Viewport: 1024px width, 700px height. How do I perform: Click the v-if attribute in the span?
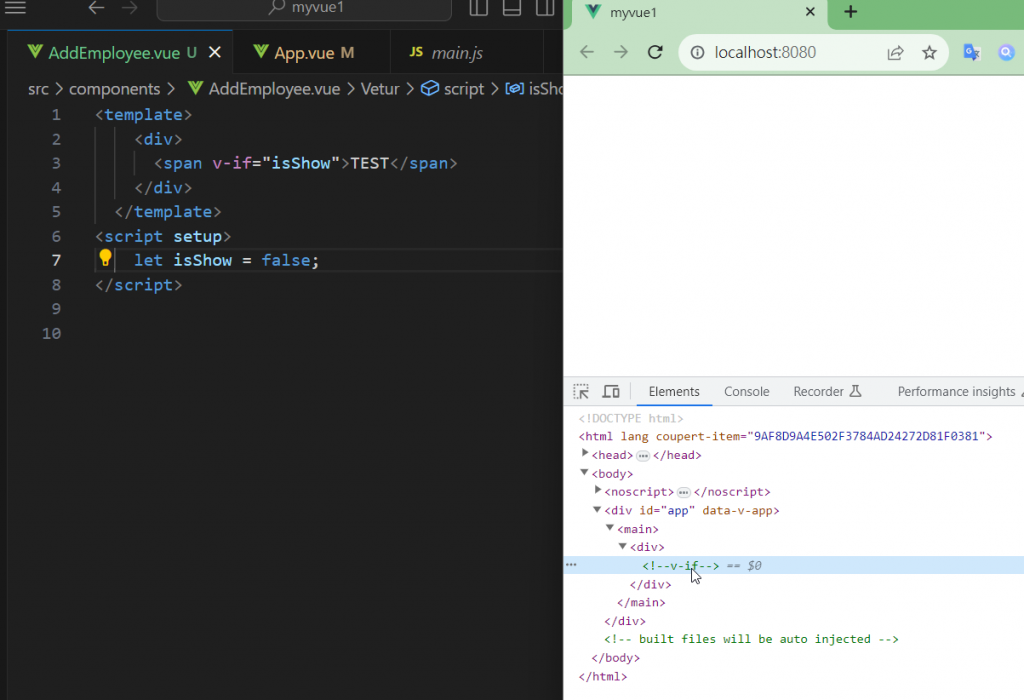232,163
